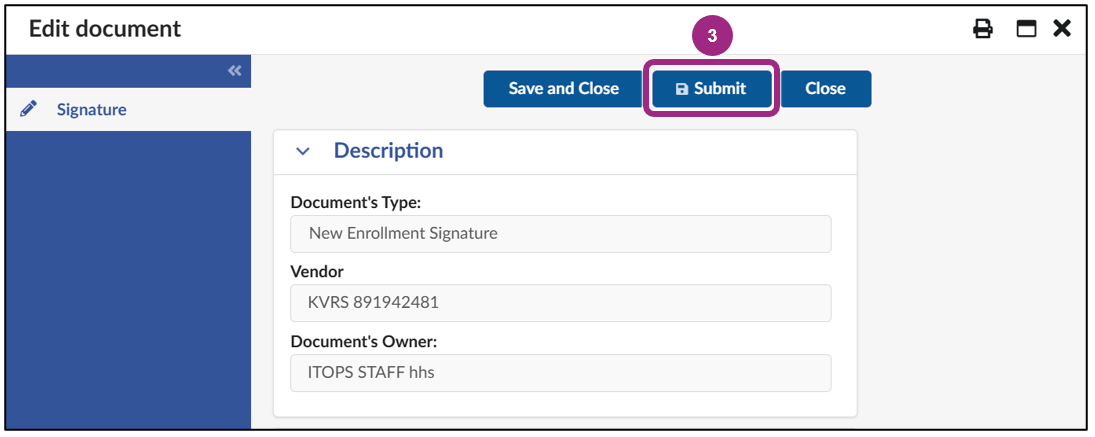Collapse the sidebar using the double-chevron icon
Viewport: 1095px width, 437px height.
pyautogui.click(x=234, y=71)
